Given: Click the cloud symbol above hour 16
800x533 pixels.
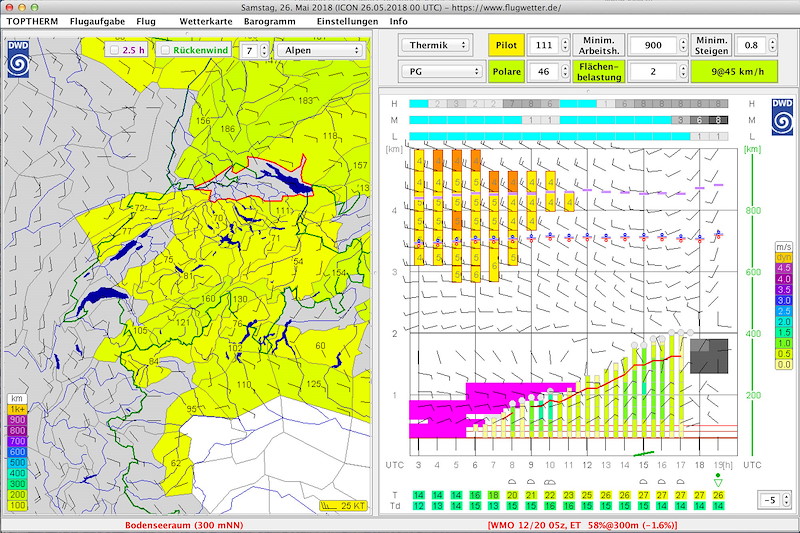Looking at the screenshot, I should tap(662, 481).
